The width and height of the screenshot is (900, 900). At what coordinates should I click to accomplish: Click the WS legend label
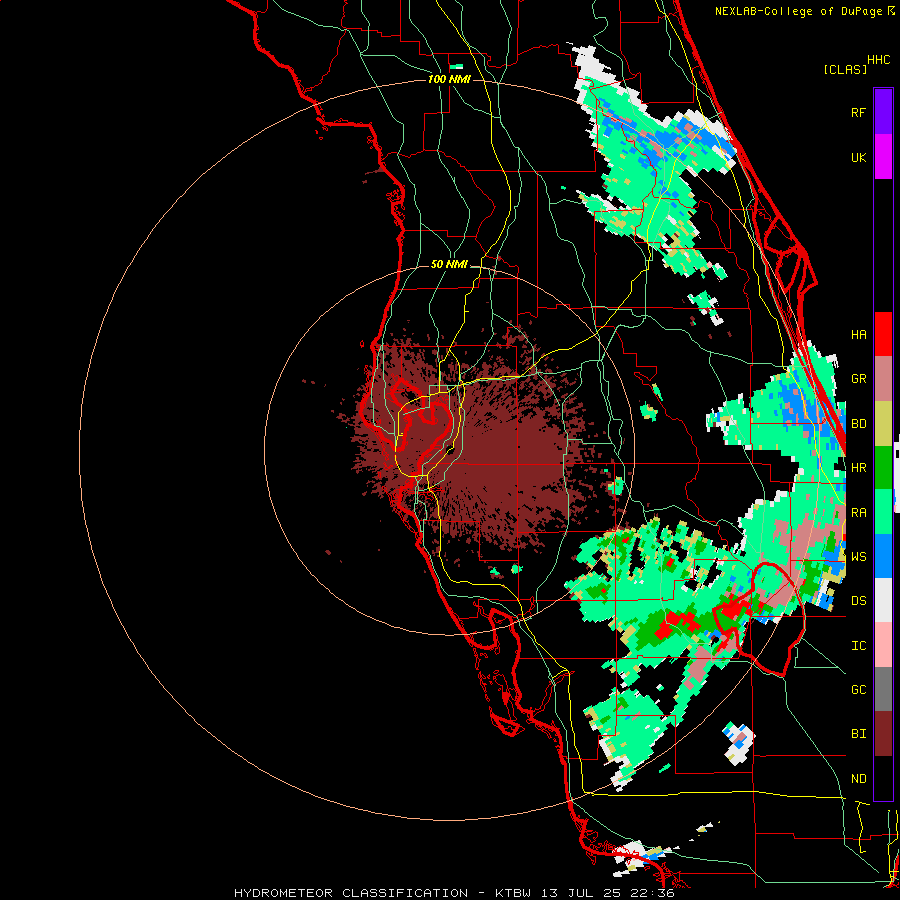point(858,557)
